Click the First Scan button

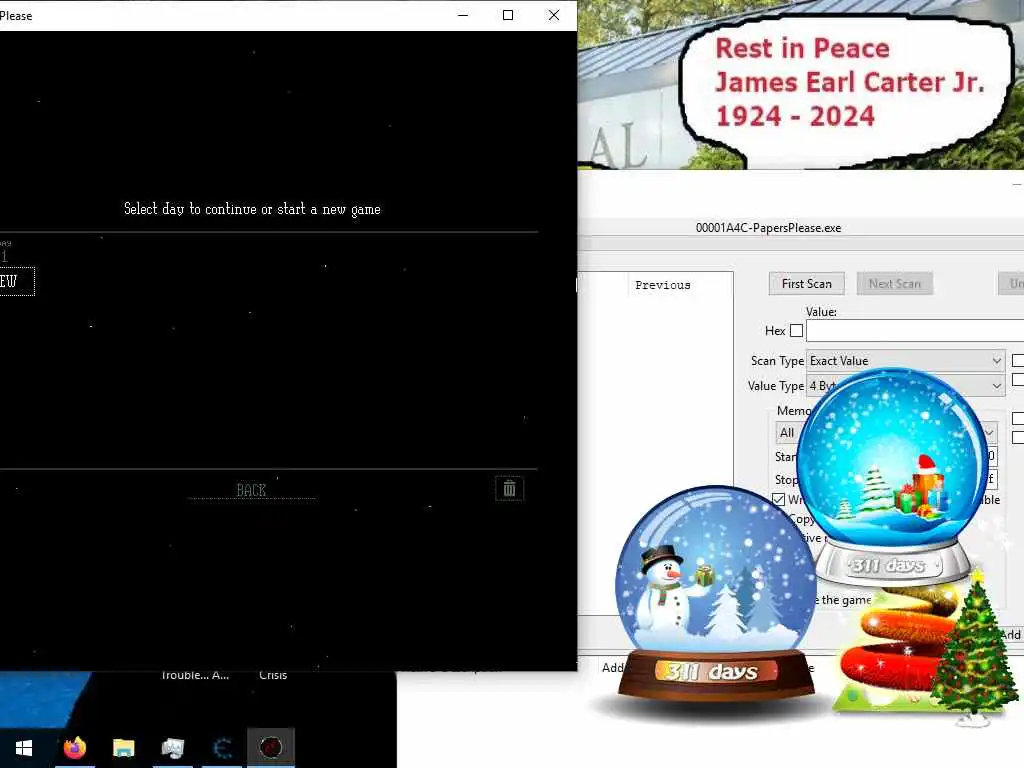(x=807, y=283)
